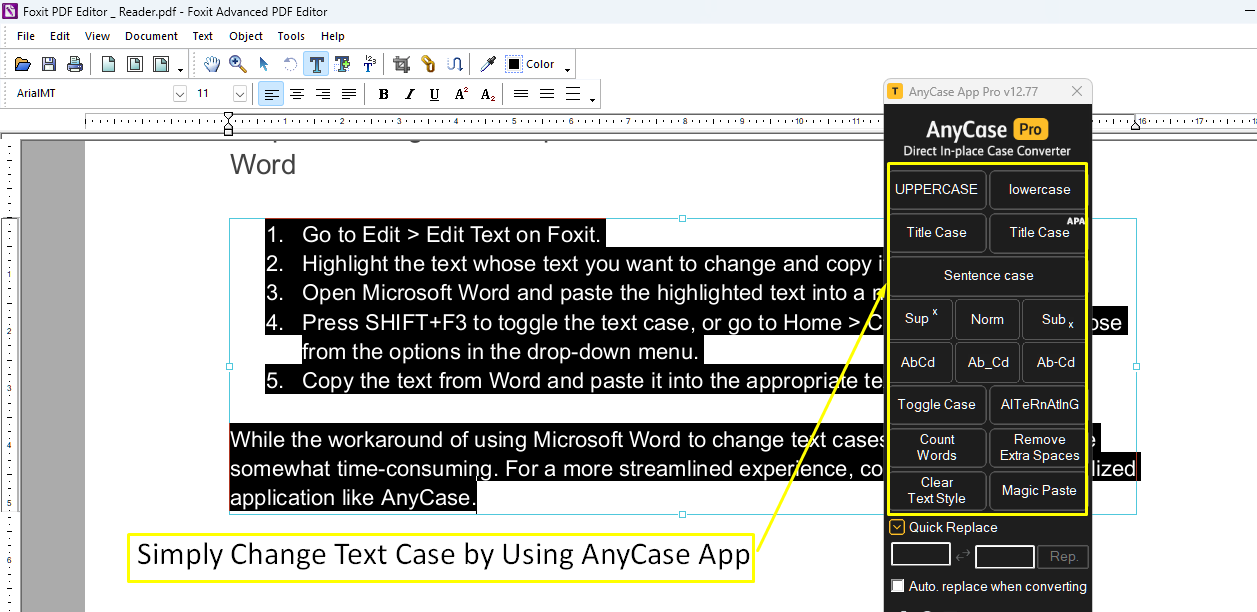Click the Count Words button
The height and width of the screenshot is (612, 1257).
937,447
